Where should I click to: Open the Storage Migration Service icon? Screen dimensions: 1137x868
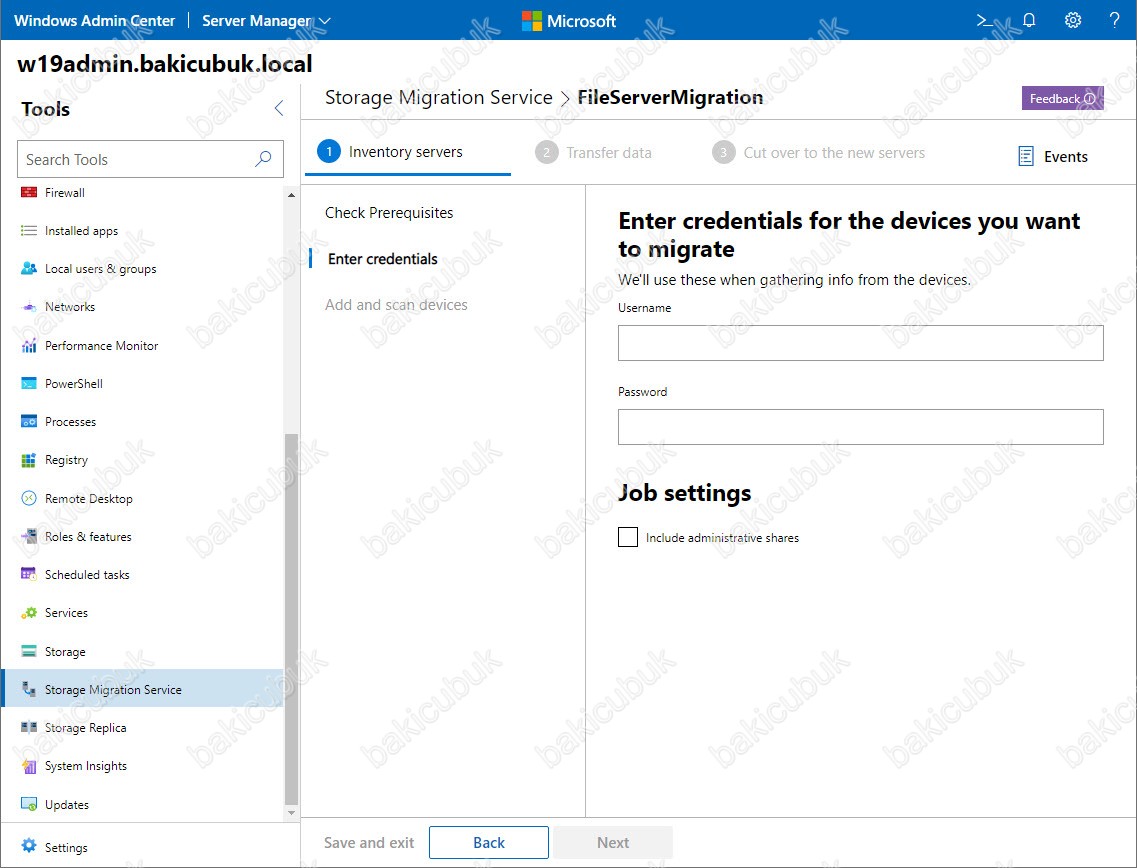29,689
